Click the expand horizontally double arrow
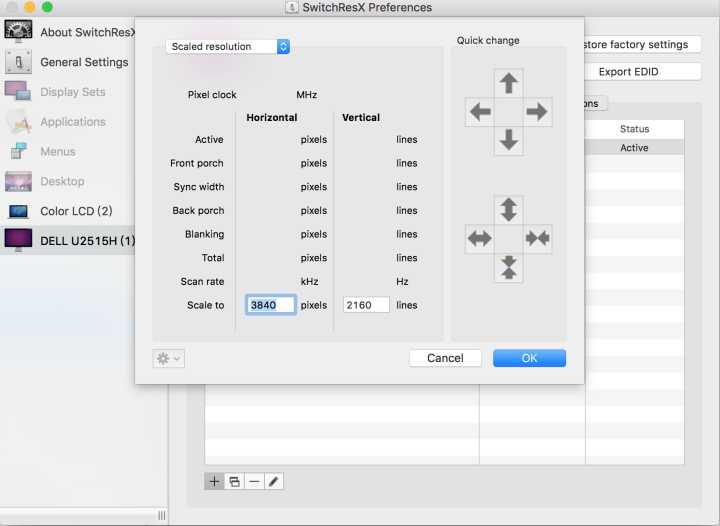Image resolution: width=720 pixels, height=526 pixels. [480, 238]
